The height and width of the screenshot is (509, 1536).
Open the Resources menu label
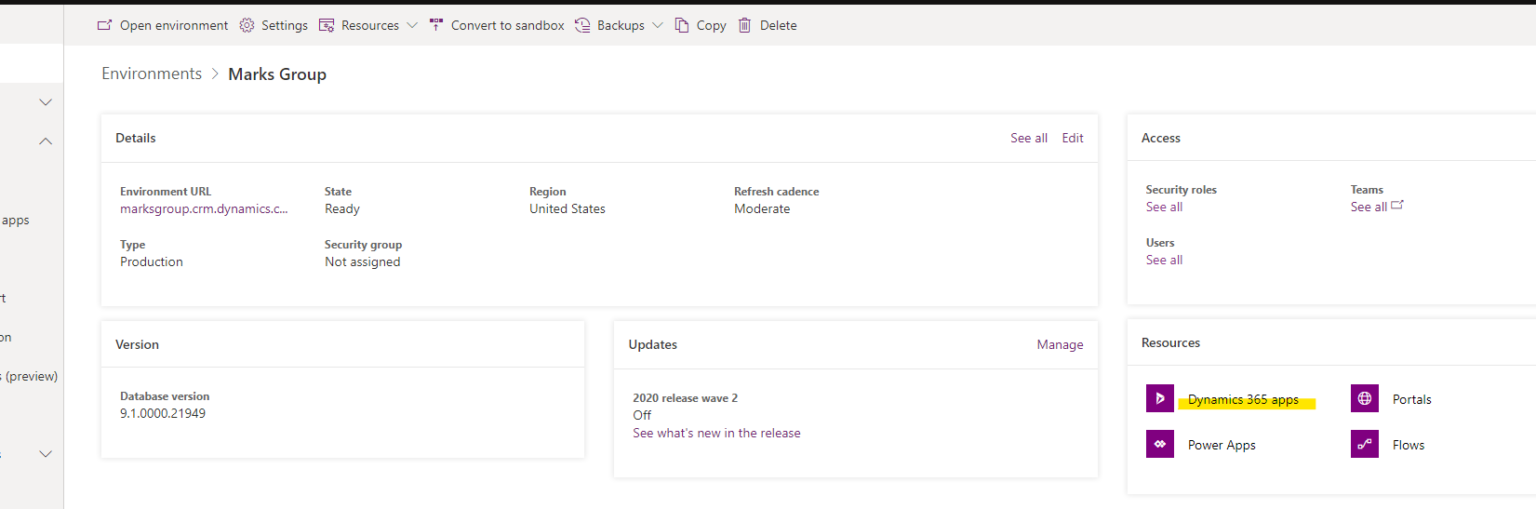pos(370,25)
